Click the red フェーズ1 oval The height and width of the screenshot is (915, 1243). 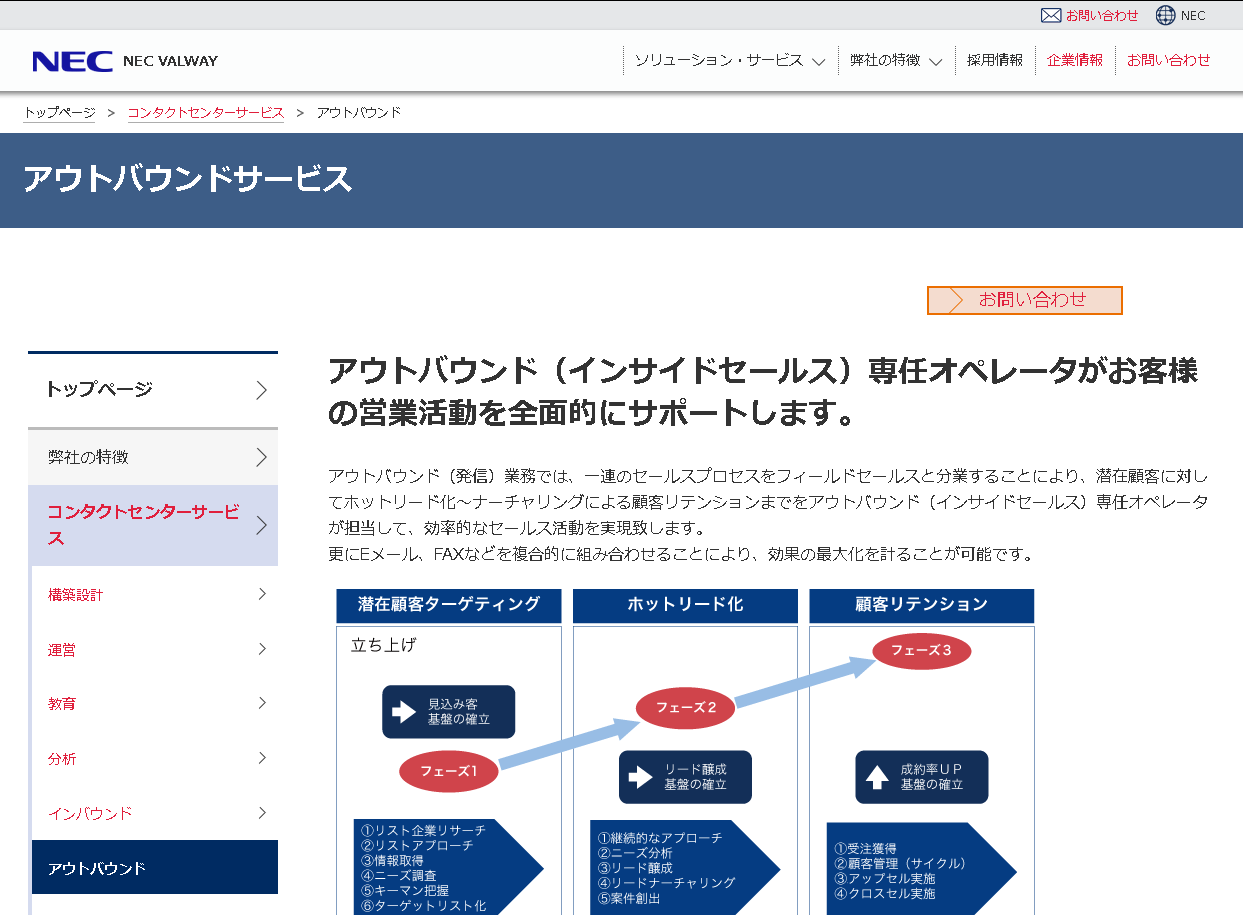448,771
